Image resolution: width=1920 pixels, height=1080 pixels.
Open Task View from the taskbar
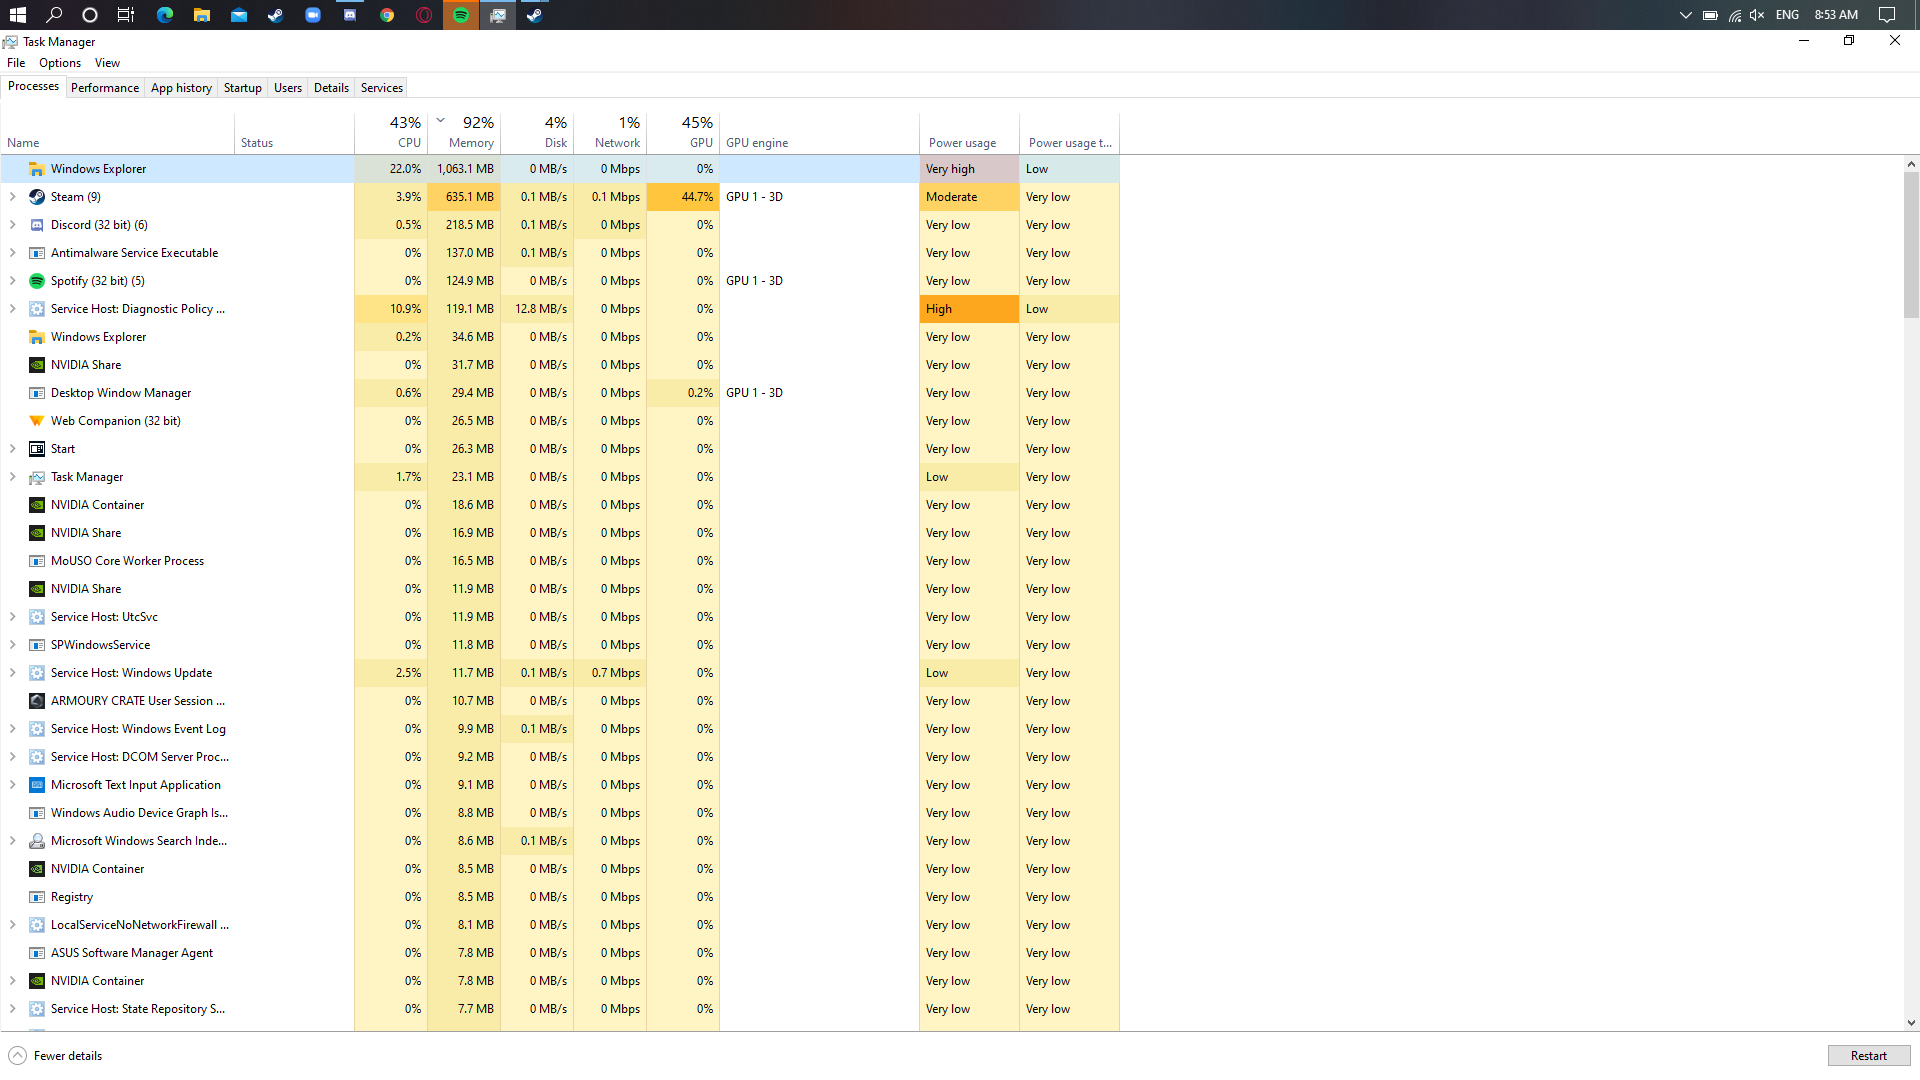126,15
